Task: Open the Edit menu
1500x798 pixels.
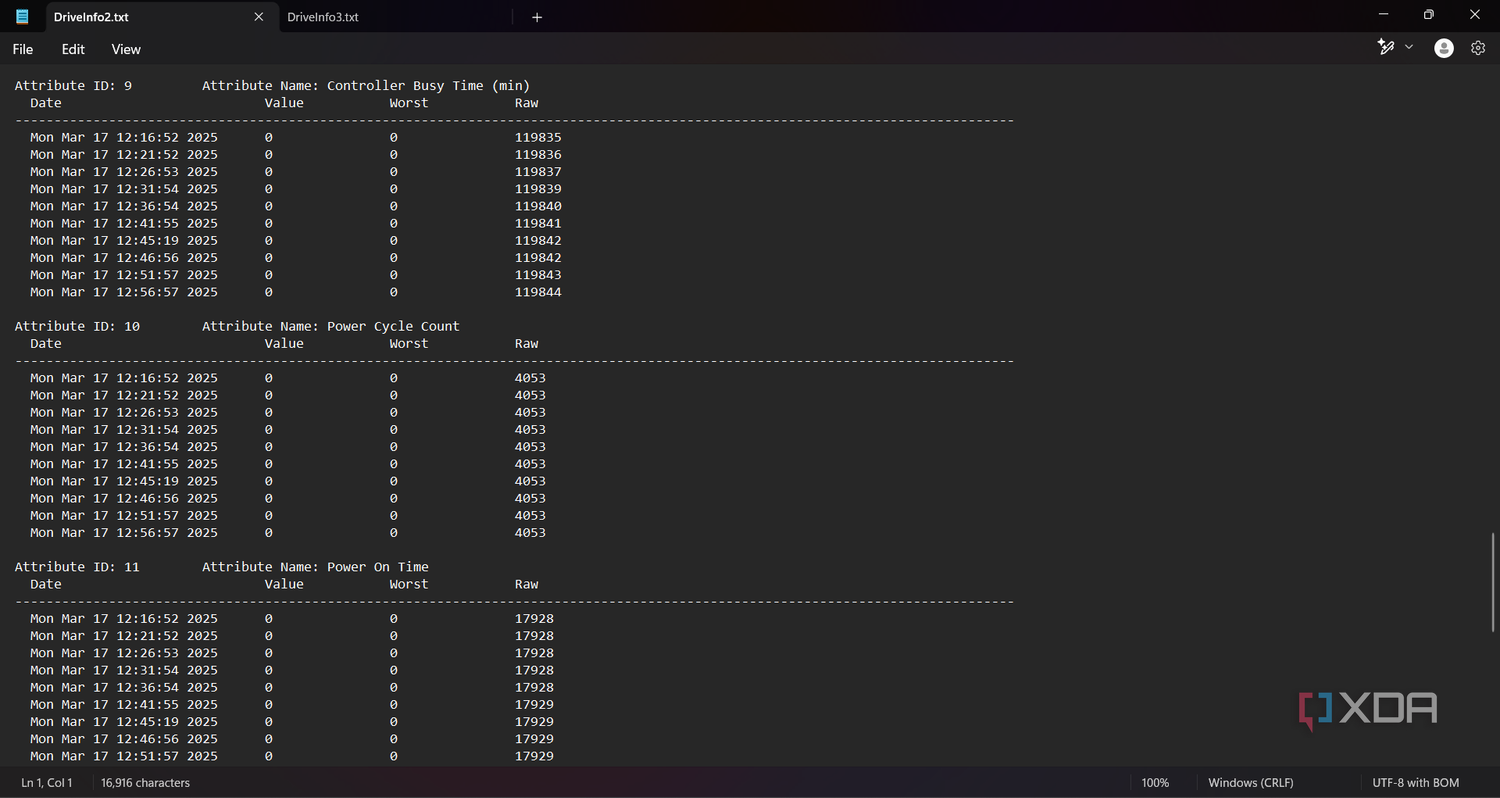Action: (x=73, y=49)
